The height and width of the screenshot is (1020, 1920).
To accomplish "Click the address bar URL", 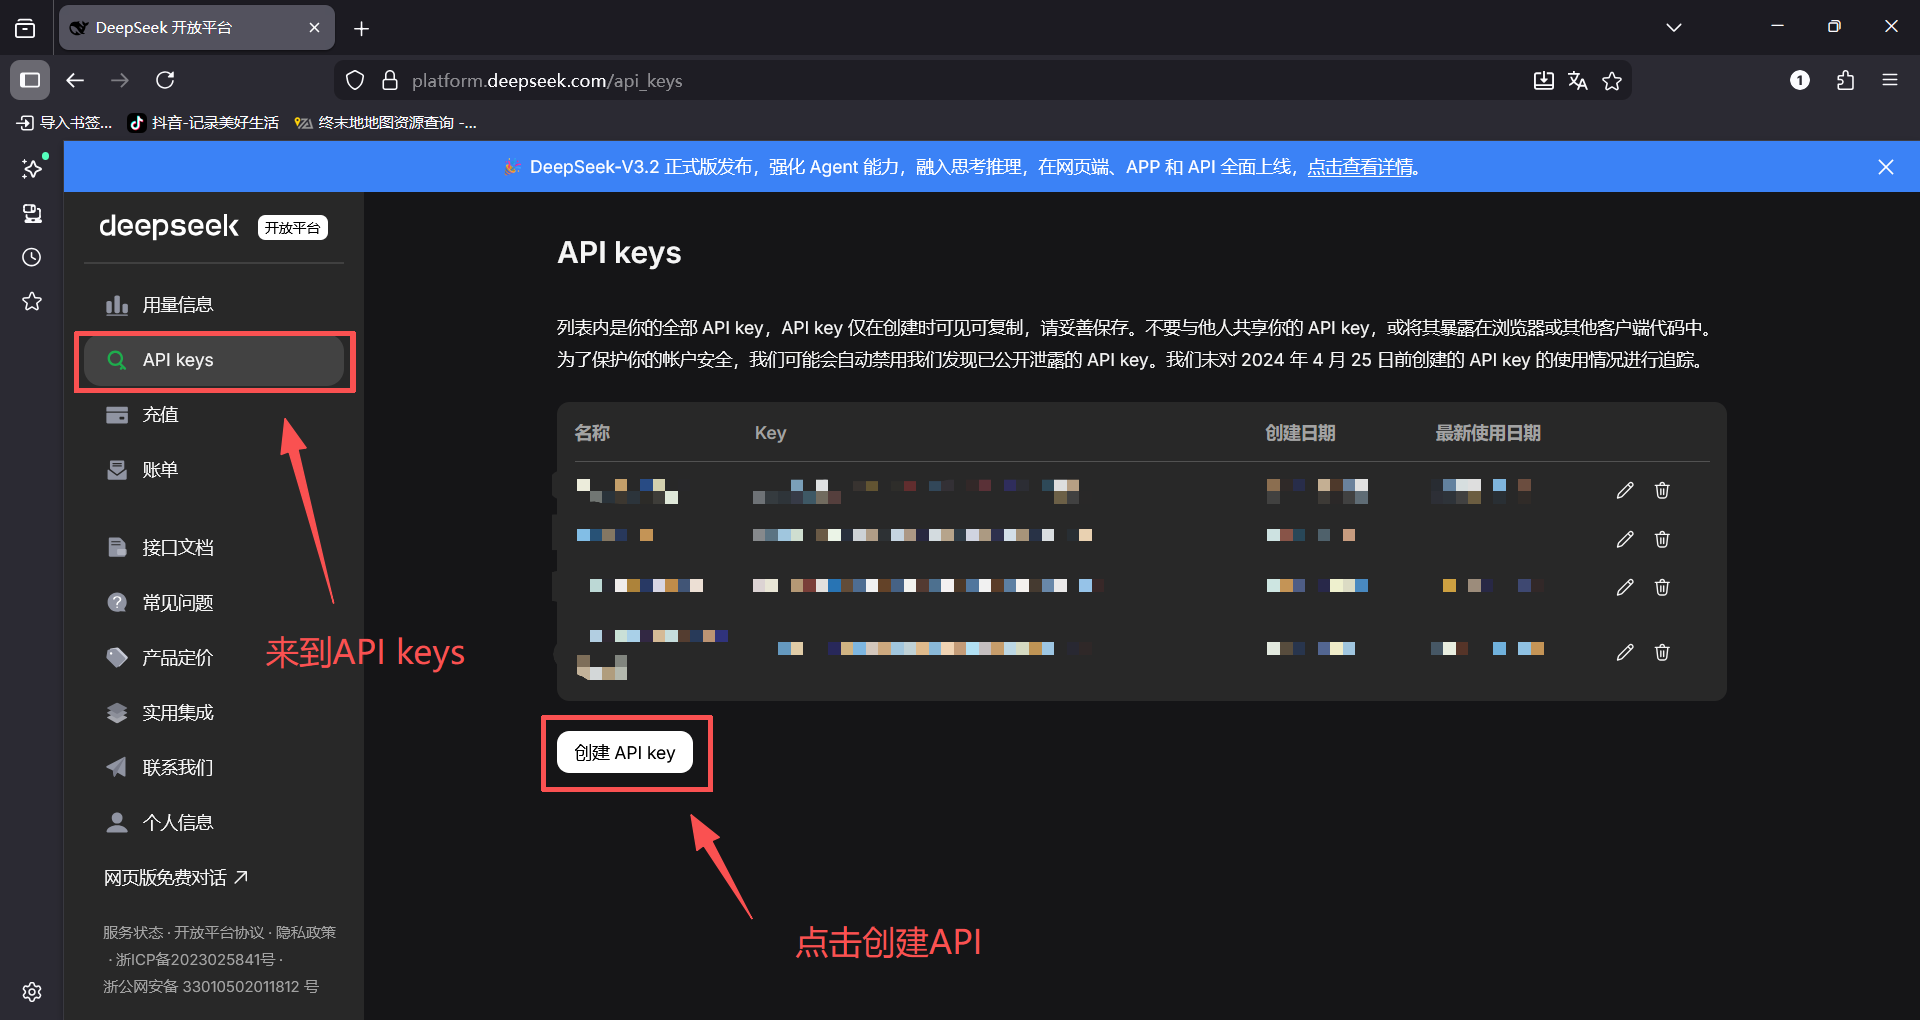I will tap(547, 81).
